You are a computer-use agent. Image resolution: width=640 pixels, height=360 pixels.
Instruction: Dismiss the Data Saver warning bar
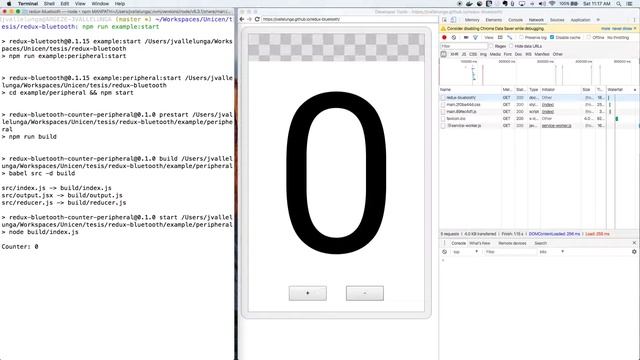pyautogui.click(x=635, y=29)
